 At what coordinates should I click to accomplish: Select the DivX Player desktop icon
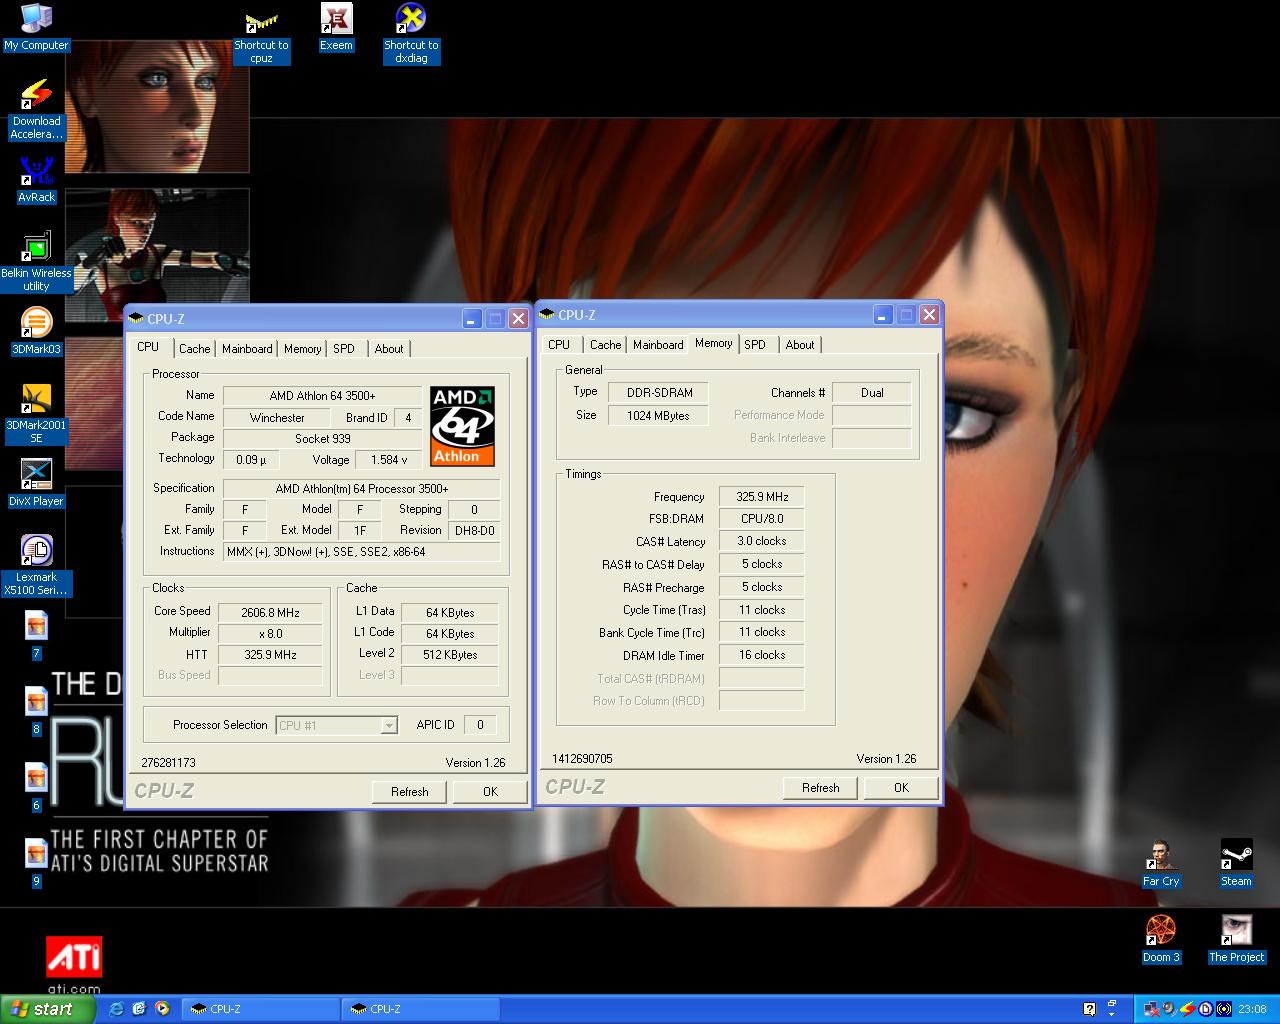[36, 484]
